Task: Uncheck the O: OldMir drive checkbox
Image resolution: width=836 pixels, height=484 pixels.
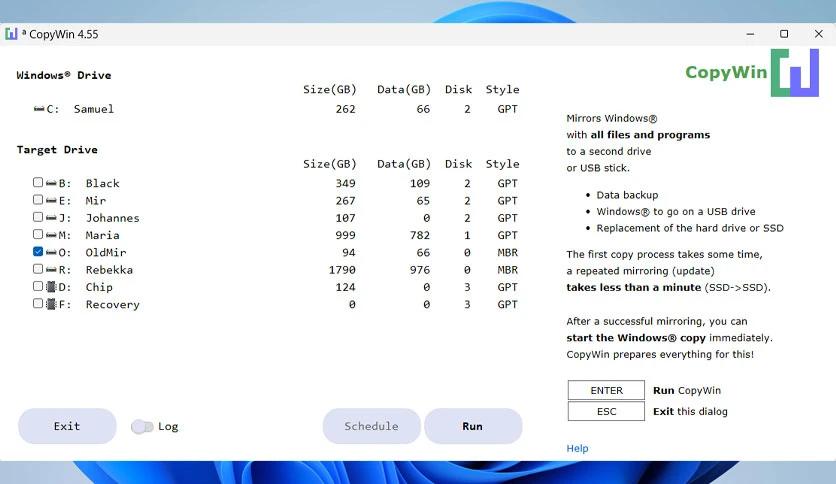Action: (38, 252)
